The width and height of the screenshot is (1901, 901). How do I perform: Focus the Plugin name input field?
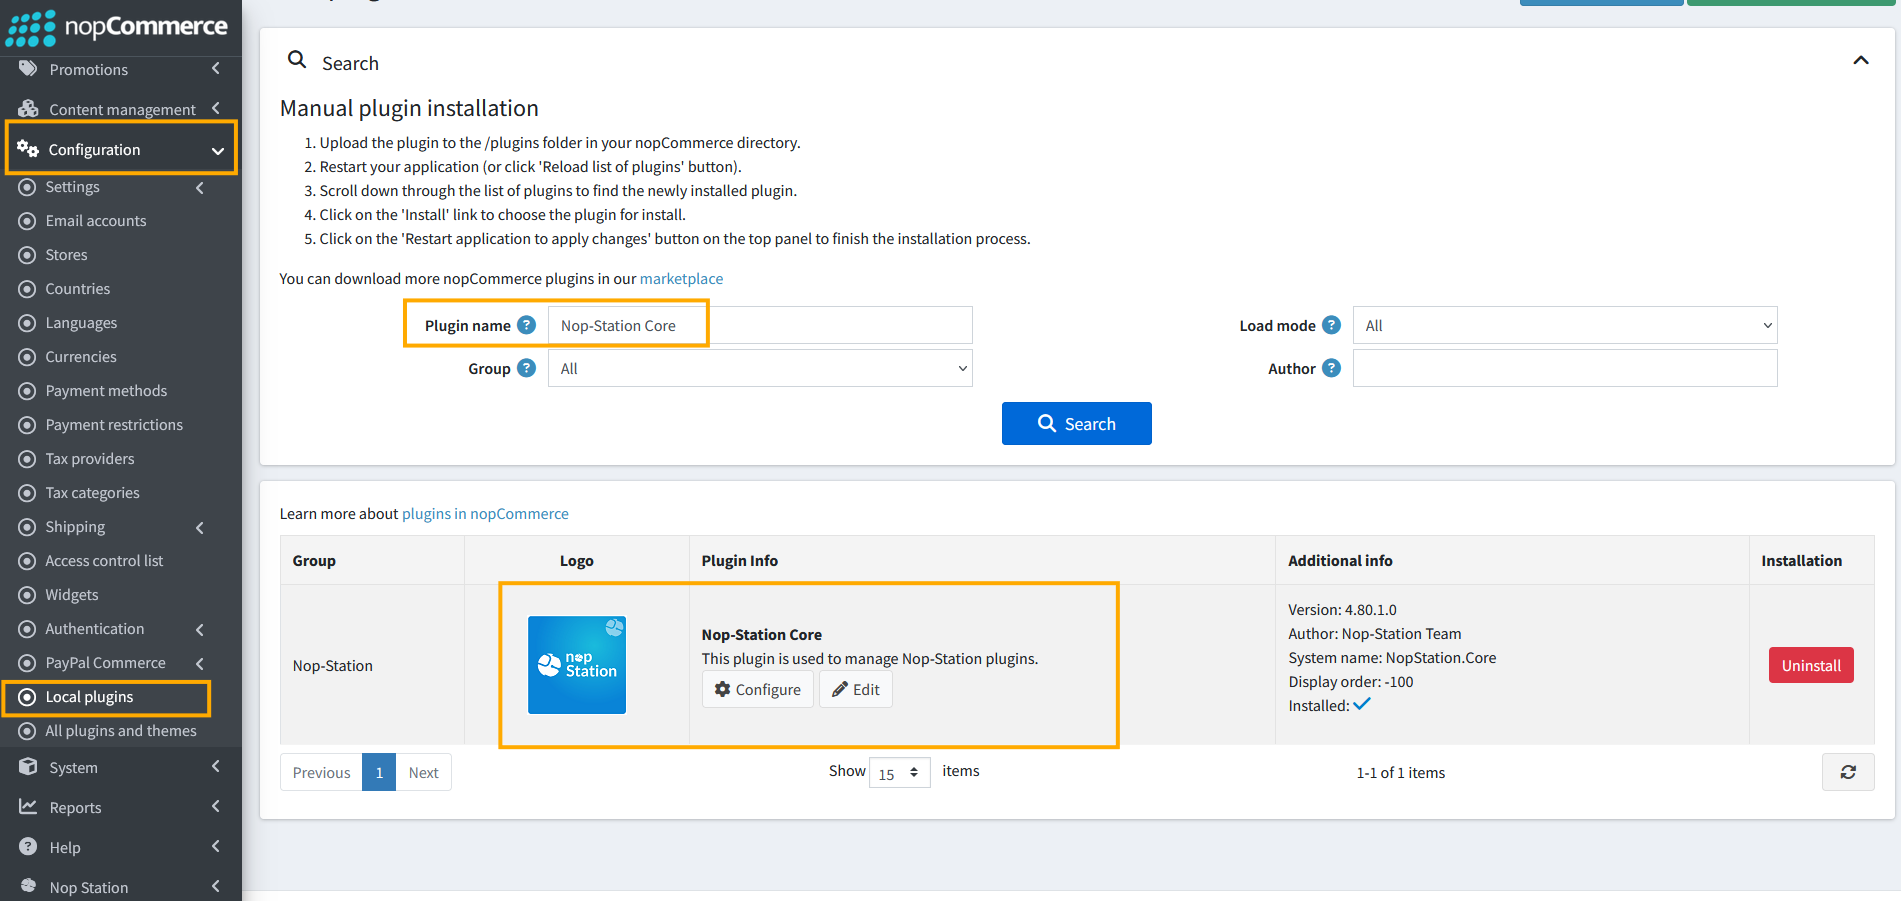pos(760,325)
